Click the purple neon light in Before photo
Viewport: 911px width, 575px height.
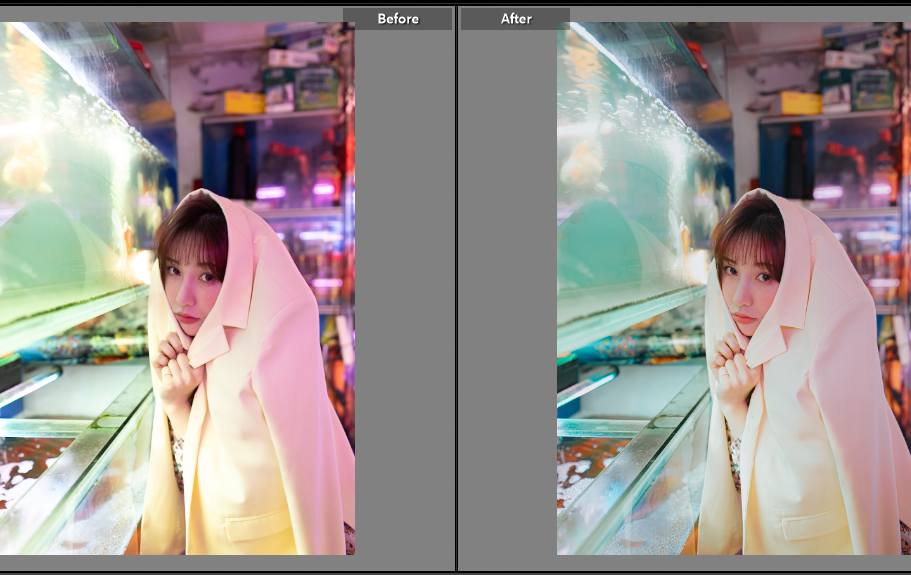270,192
